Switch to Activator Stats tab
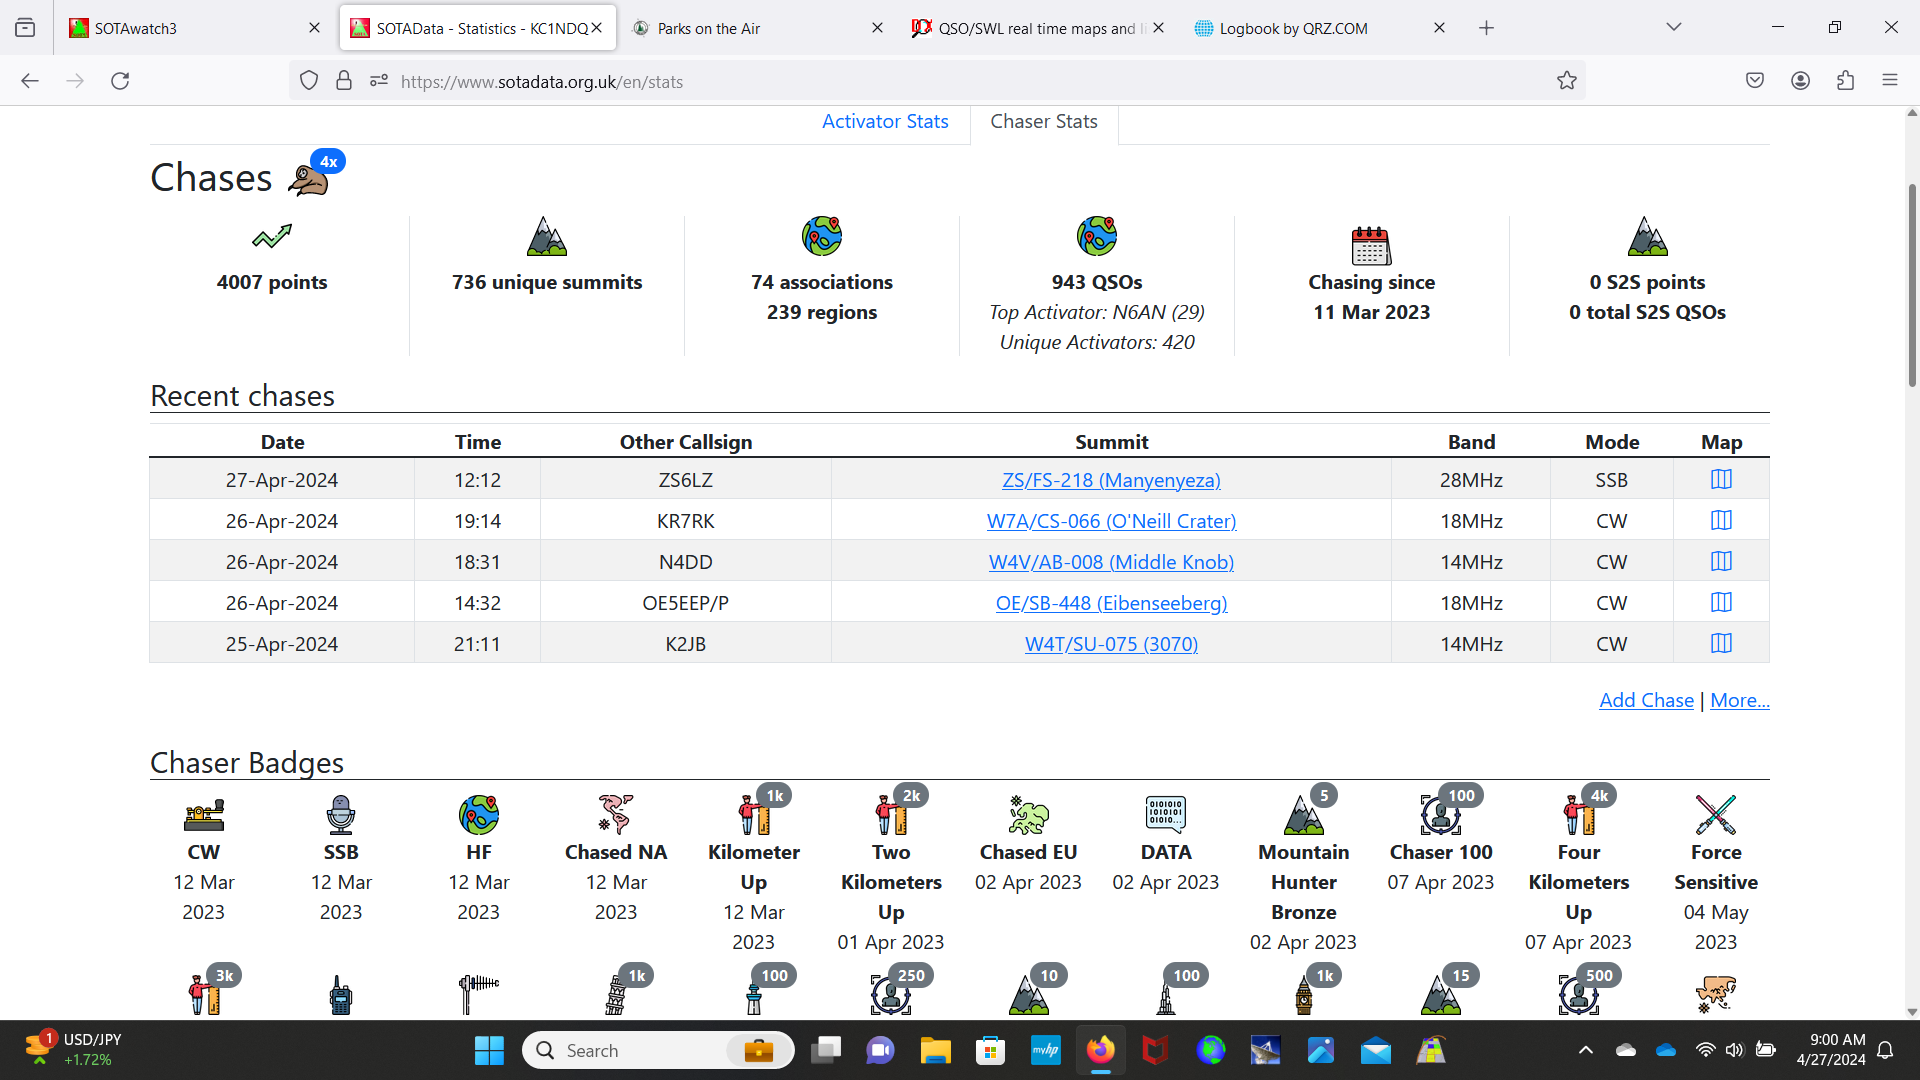Viewport: 1920px width, 1080px height. tap(885, 121)
